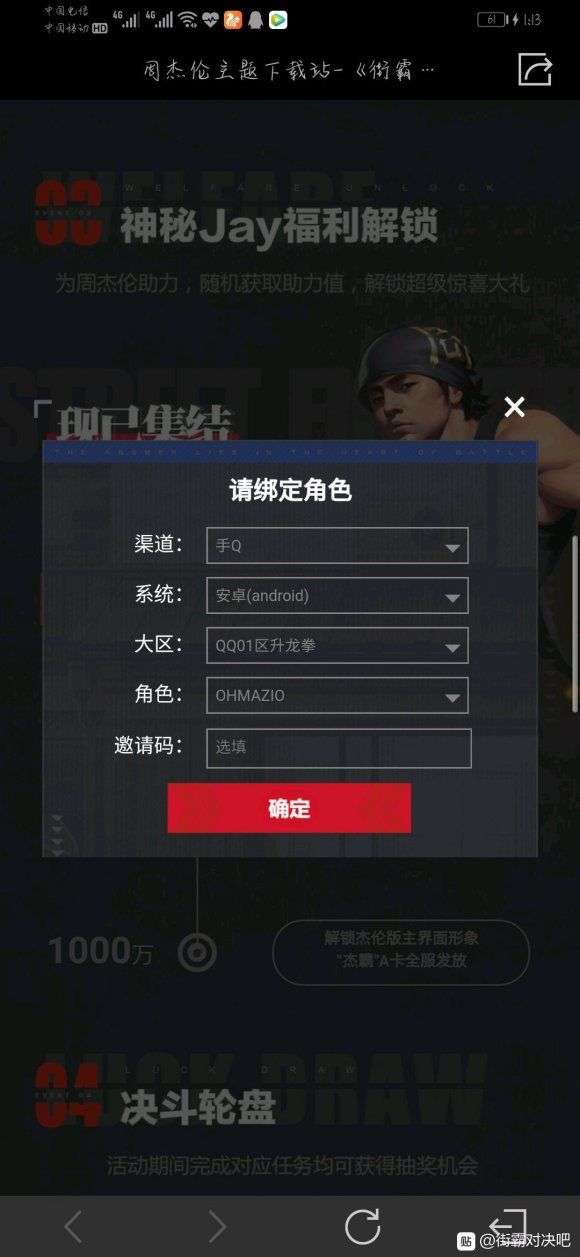This screenshot has width=580, height=1257.
Task: Tap the target circle milestone marker
Action: tap(197, 952)
